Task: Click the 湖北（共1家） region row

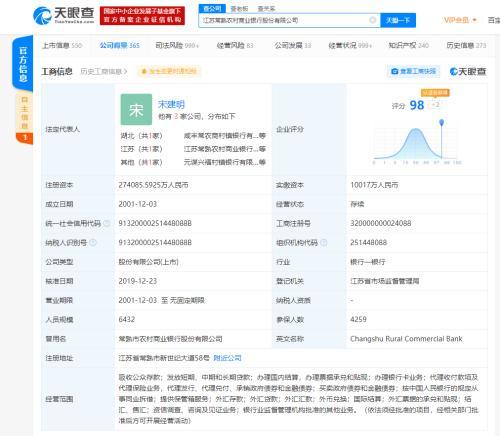Action: tap(141, 136)
